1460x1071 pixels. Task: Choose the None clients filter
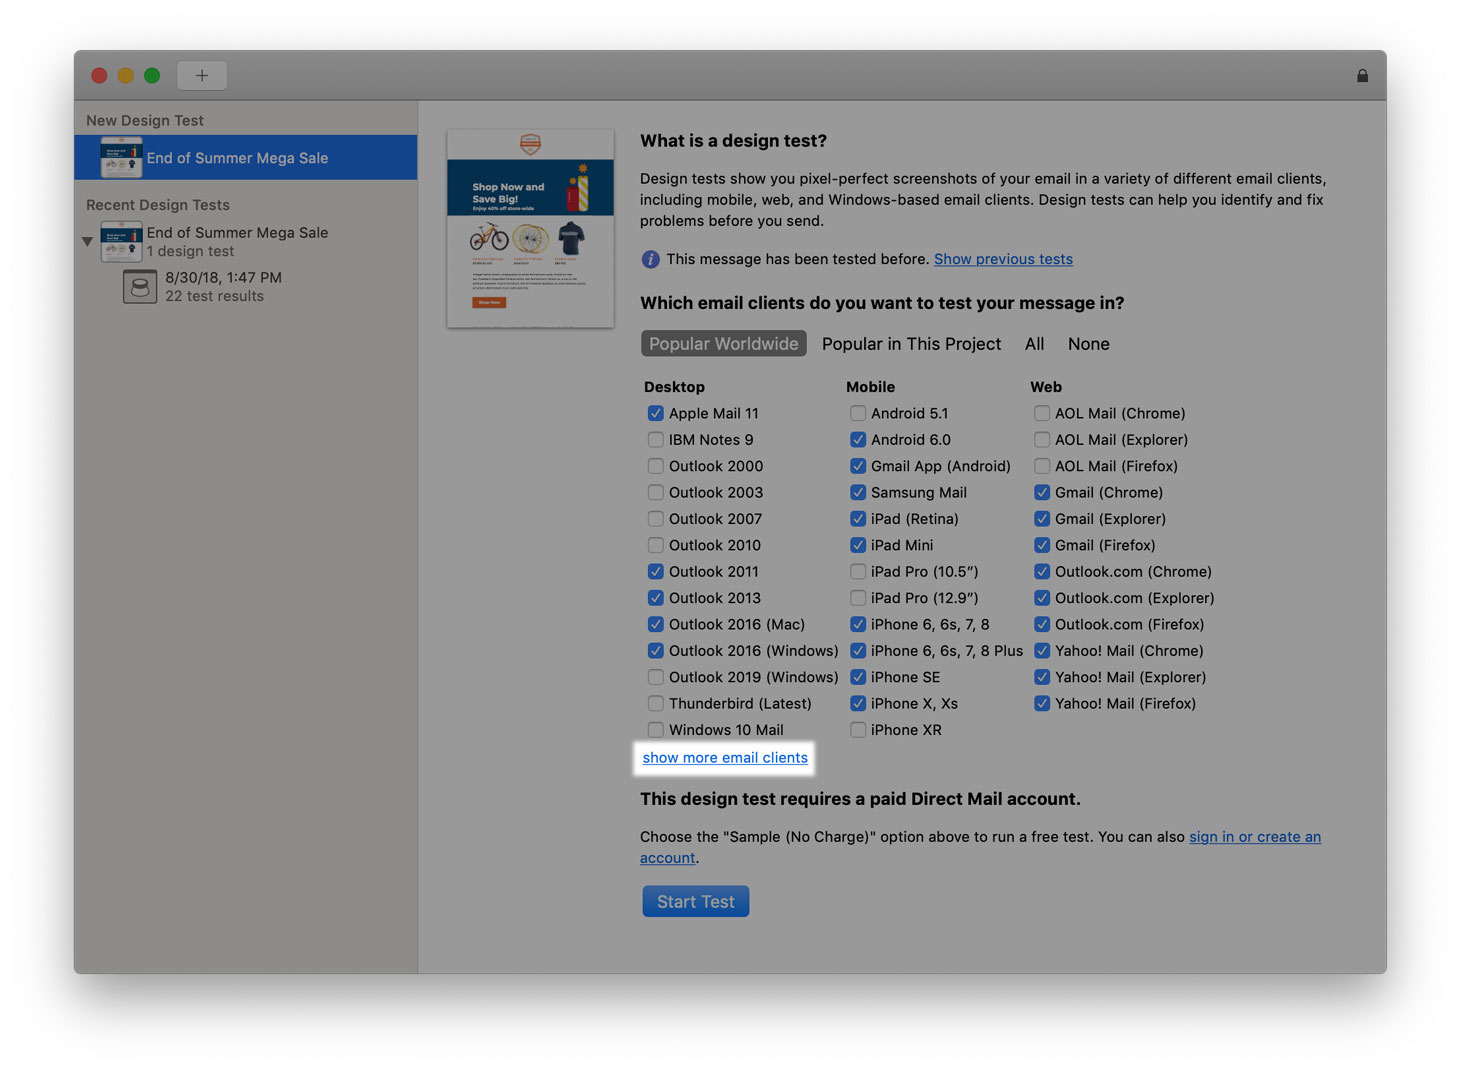(1088, 344)
